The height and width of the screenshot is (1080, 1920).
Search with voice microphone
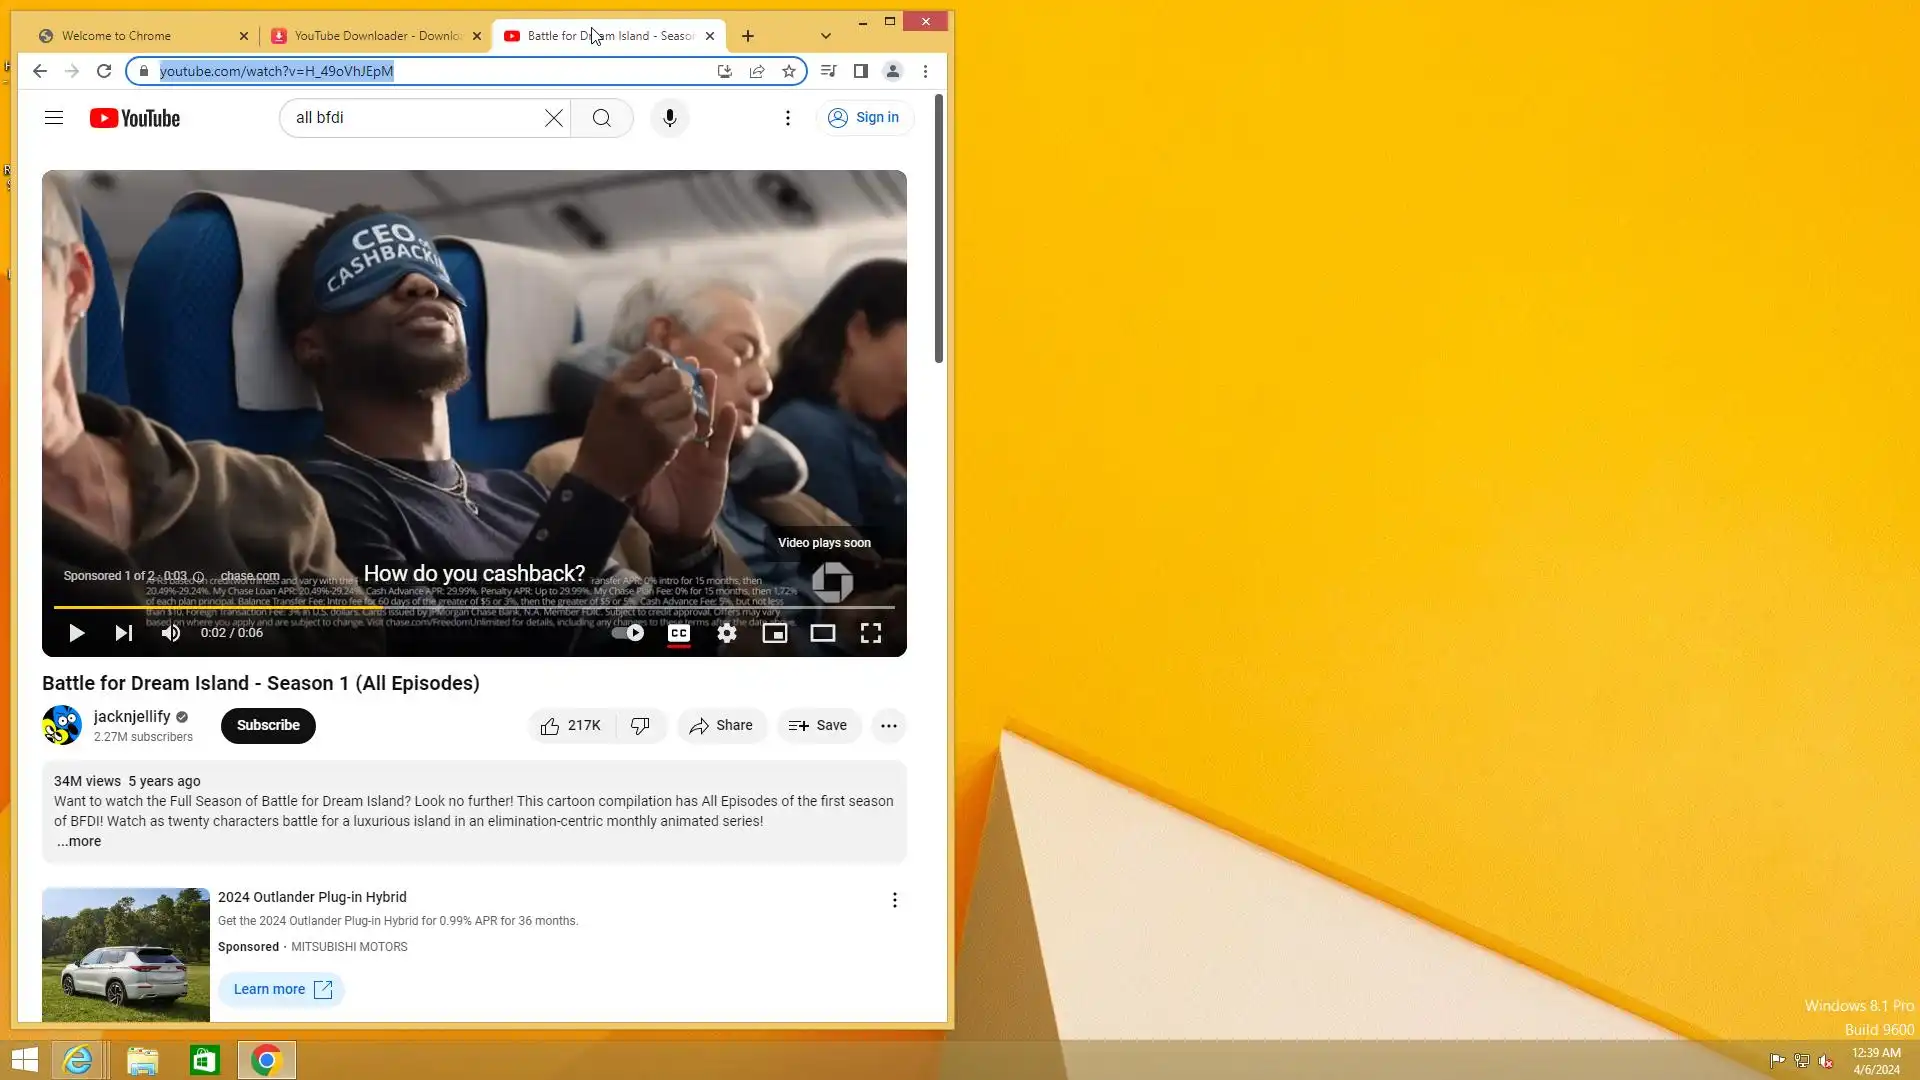click(670, 118)
